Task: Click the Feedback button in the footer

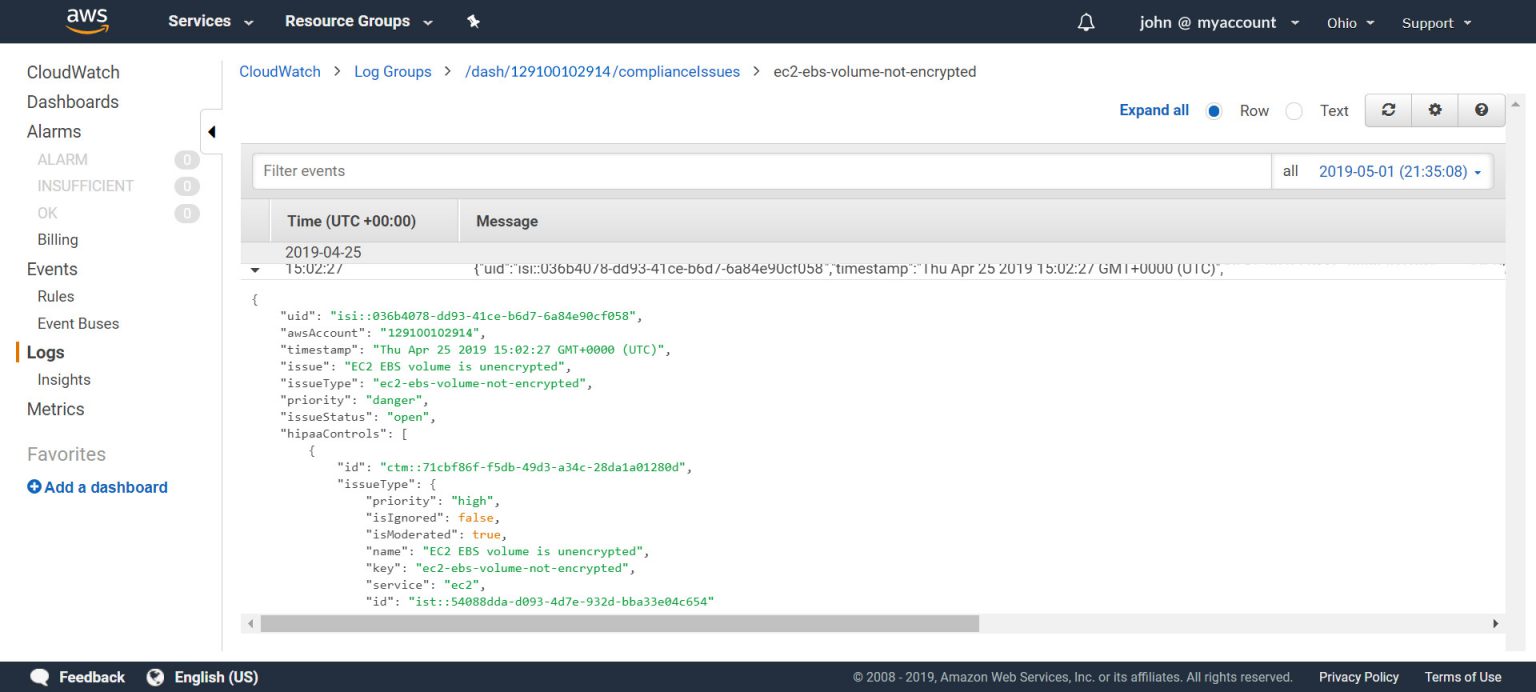Action: (x=92, y=677)
